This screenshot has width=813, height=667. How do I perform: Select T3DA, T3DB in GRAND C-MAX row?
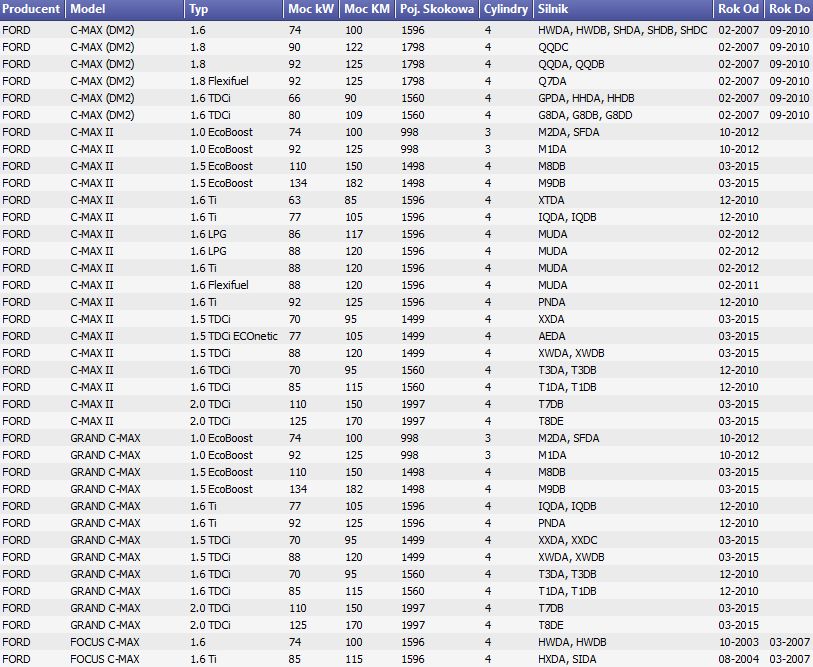567,575
